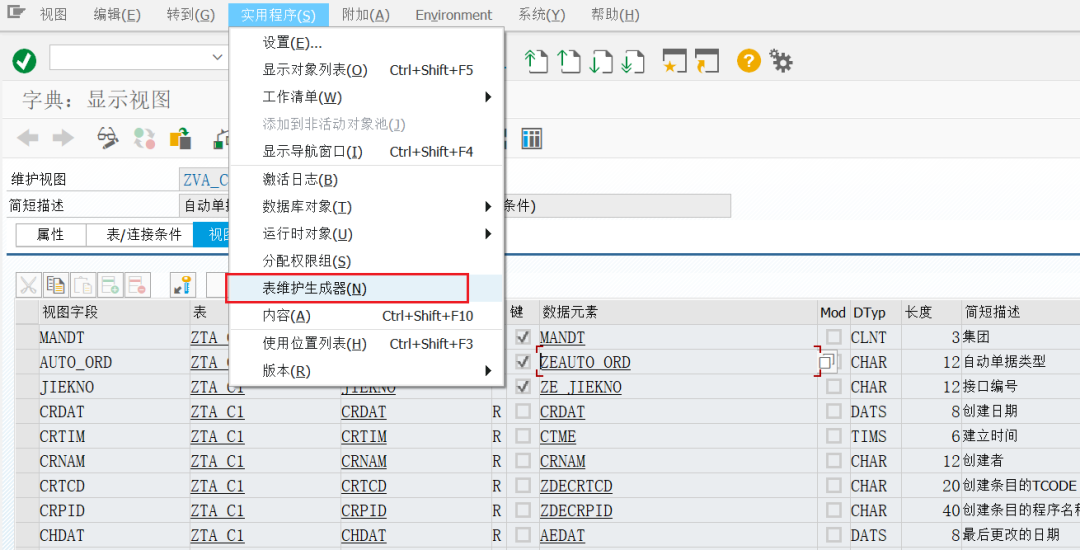
Task: Open the 视图 menu
Action: click(x=54, y=14)
